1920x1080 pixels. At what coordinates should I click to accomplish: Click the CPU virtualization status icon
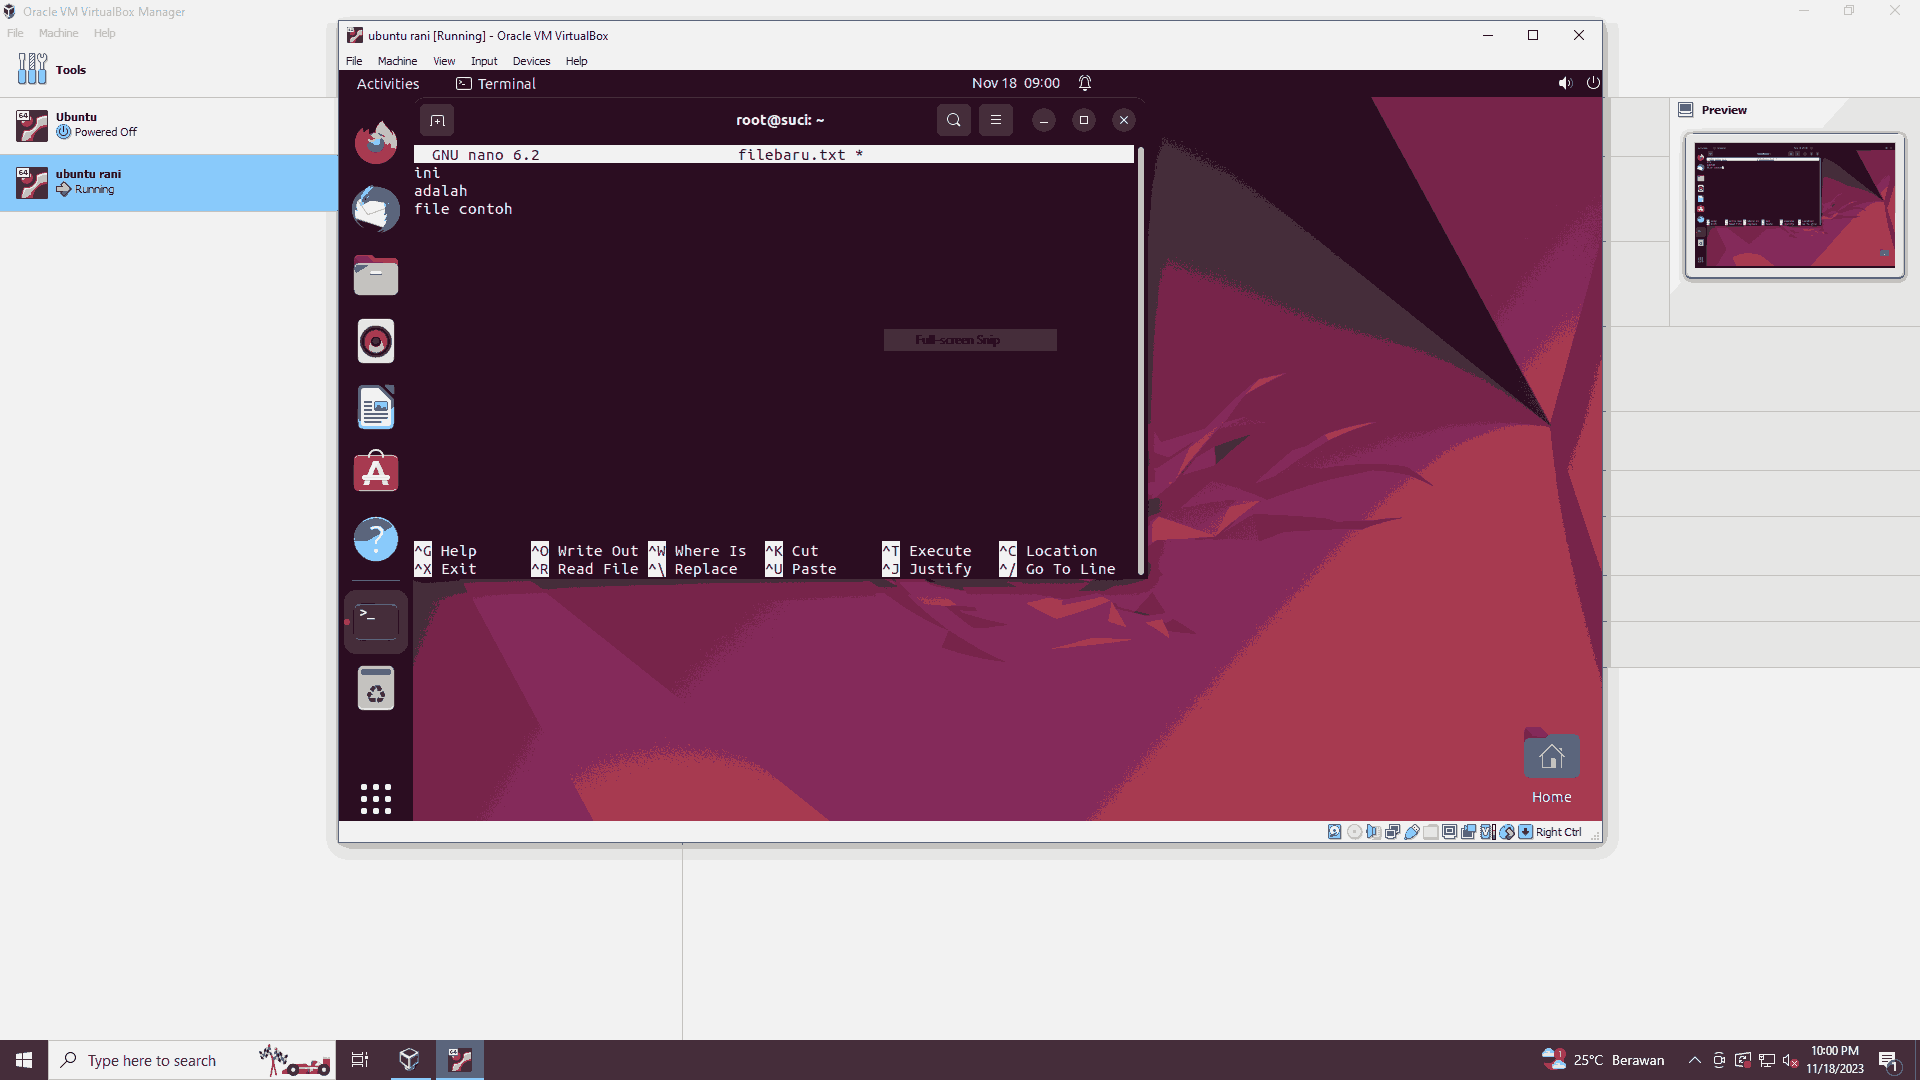pyautogui.click(x=1487, y=832)
